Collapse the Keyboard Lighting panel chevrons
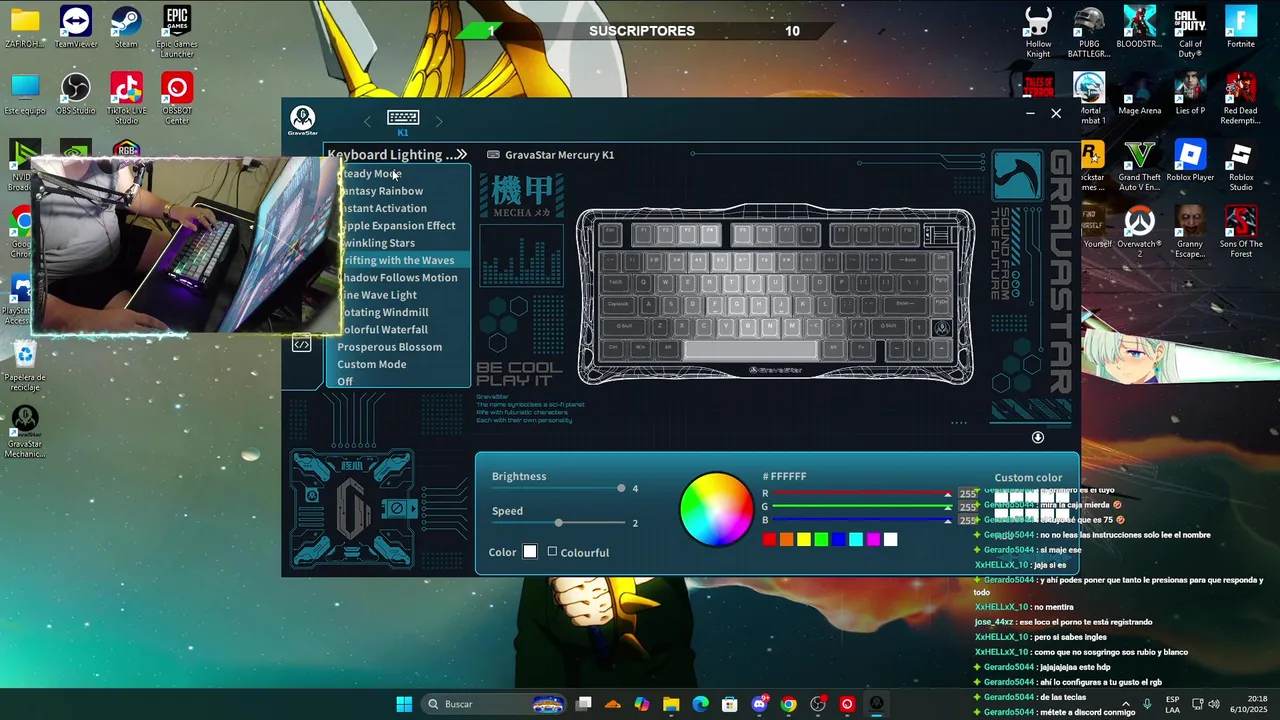Image resolution: width=1280 pixels, height=720 pixels. (x=460, y=154)
